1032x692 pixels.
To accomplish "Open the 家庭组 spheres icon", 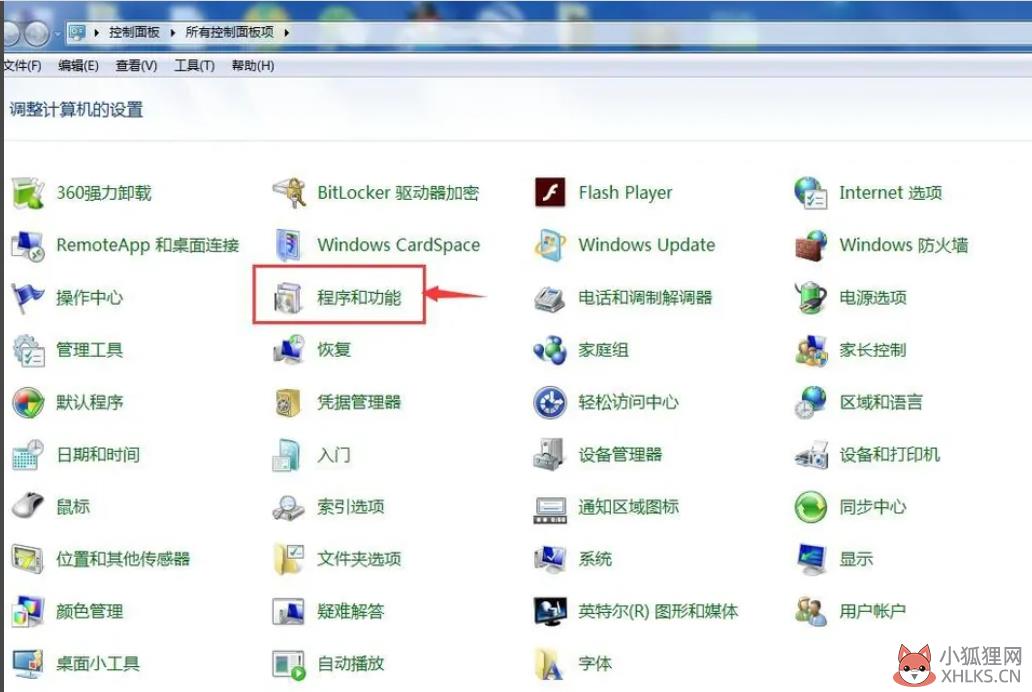I will tap(550, 350).
